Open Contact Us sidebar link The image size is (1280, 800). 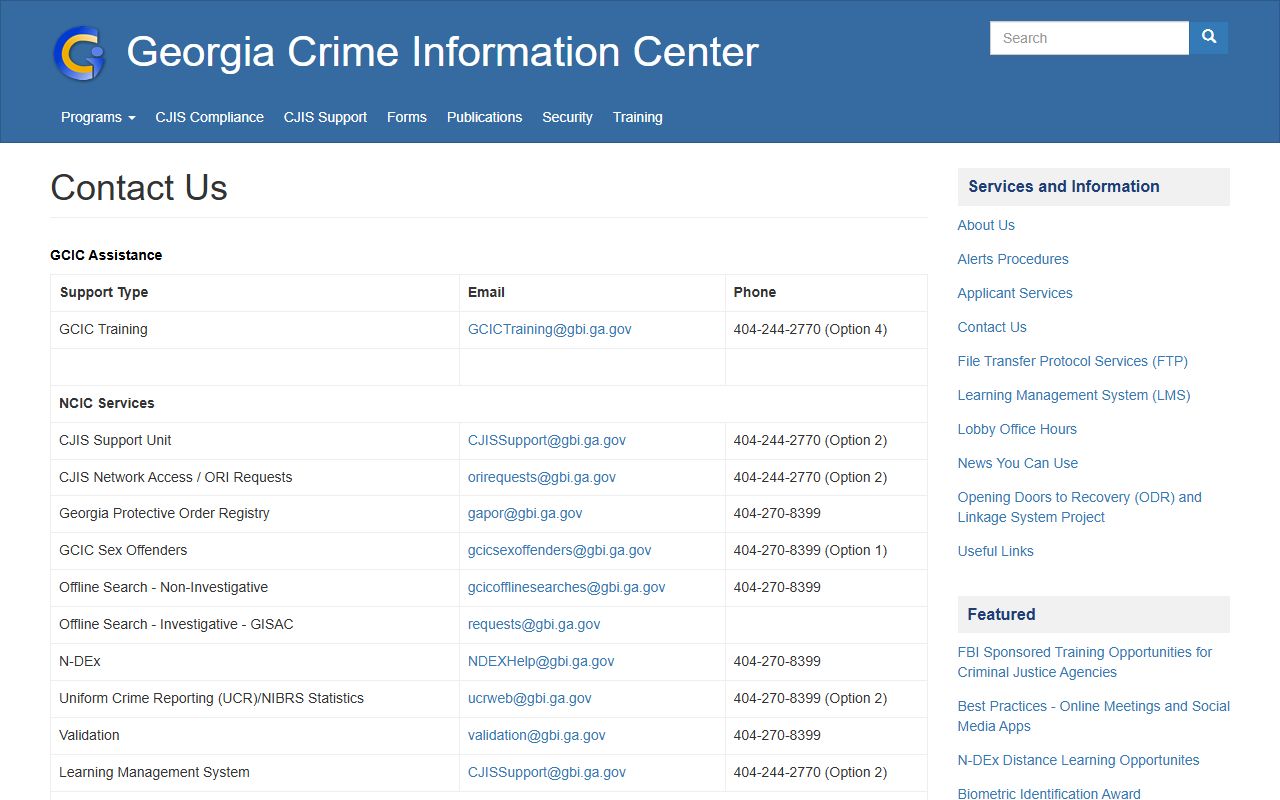pyautogui.click(x=992, y=327)
